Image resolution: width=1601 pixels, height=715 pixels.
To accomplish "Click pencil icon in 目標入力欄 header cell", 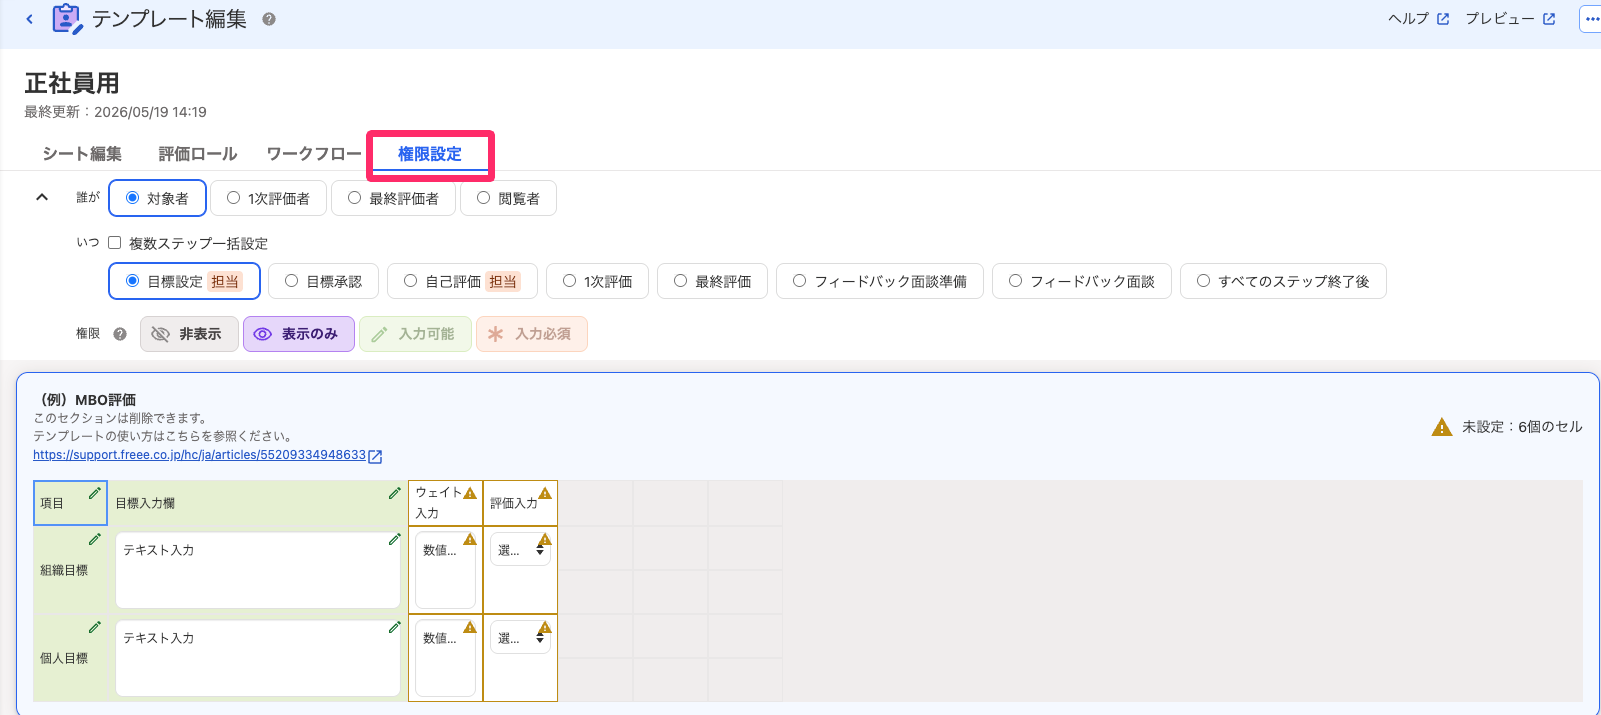I will click(x=395, y=493).
